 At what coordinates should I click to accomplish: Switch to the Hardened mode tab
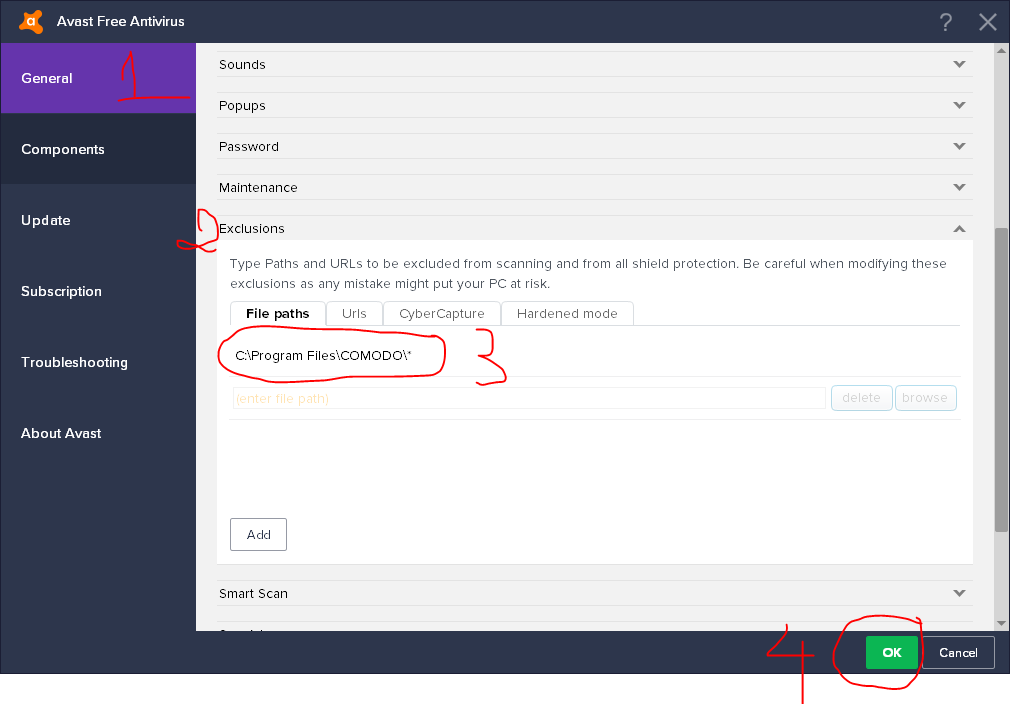tap(567, 314)
